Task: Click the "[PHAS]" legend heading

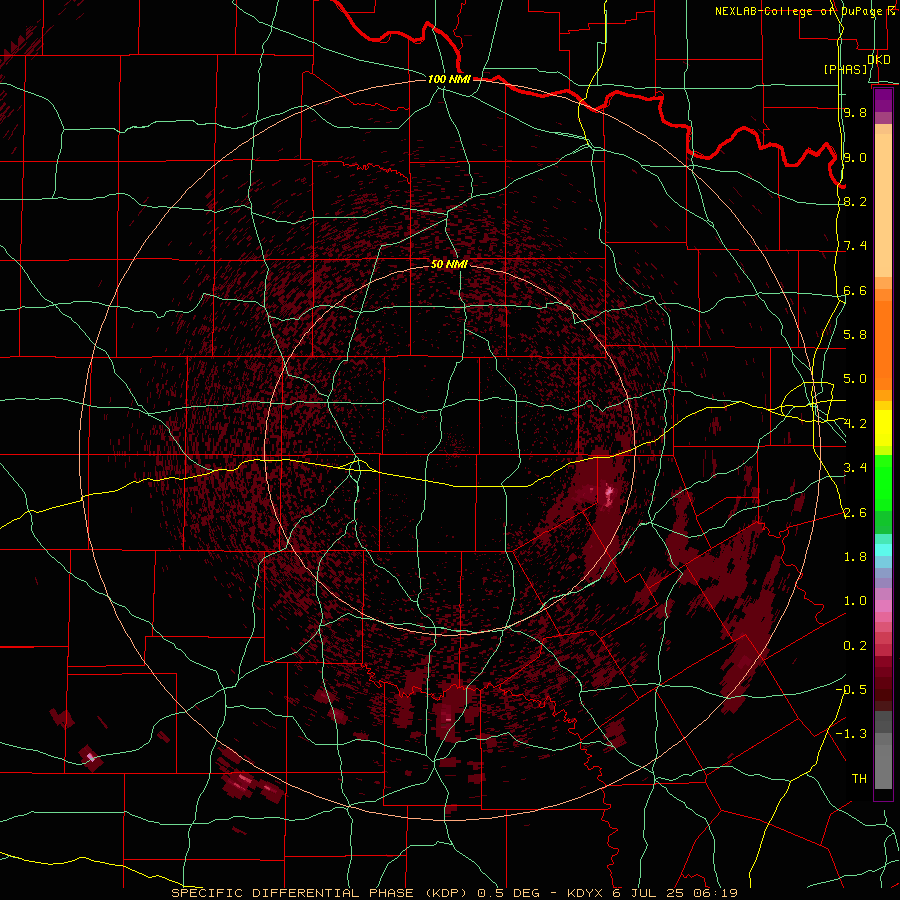Action: pos(845,69)
